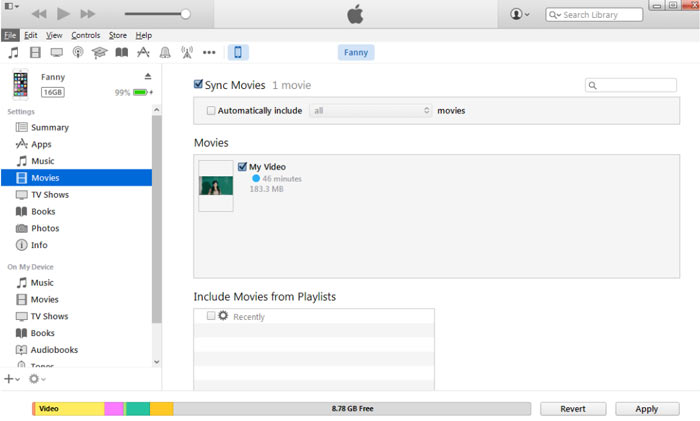Click the orange segment of storage bar
700x421 pixels.
pyautogui.click(x=162, y=409)
